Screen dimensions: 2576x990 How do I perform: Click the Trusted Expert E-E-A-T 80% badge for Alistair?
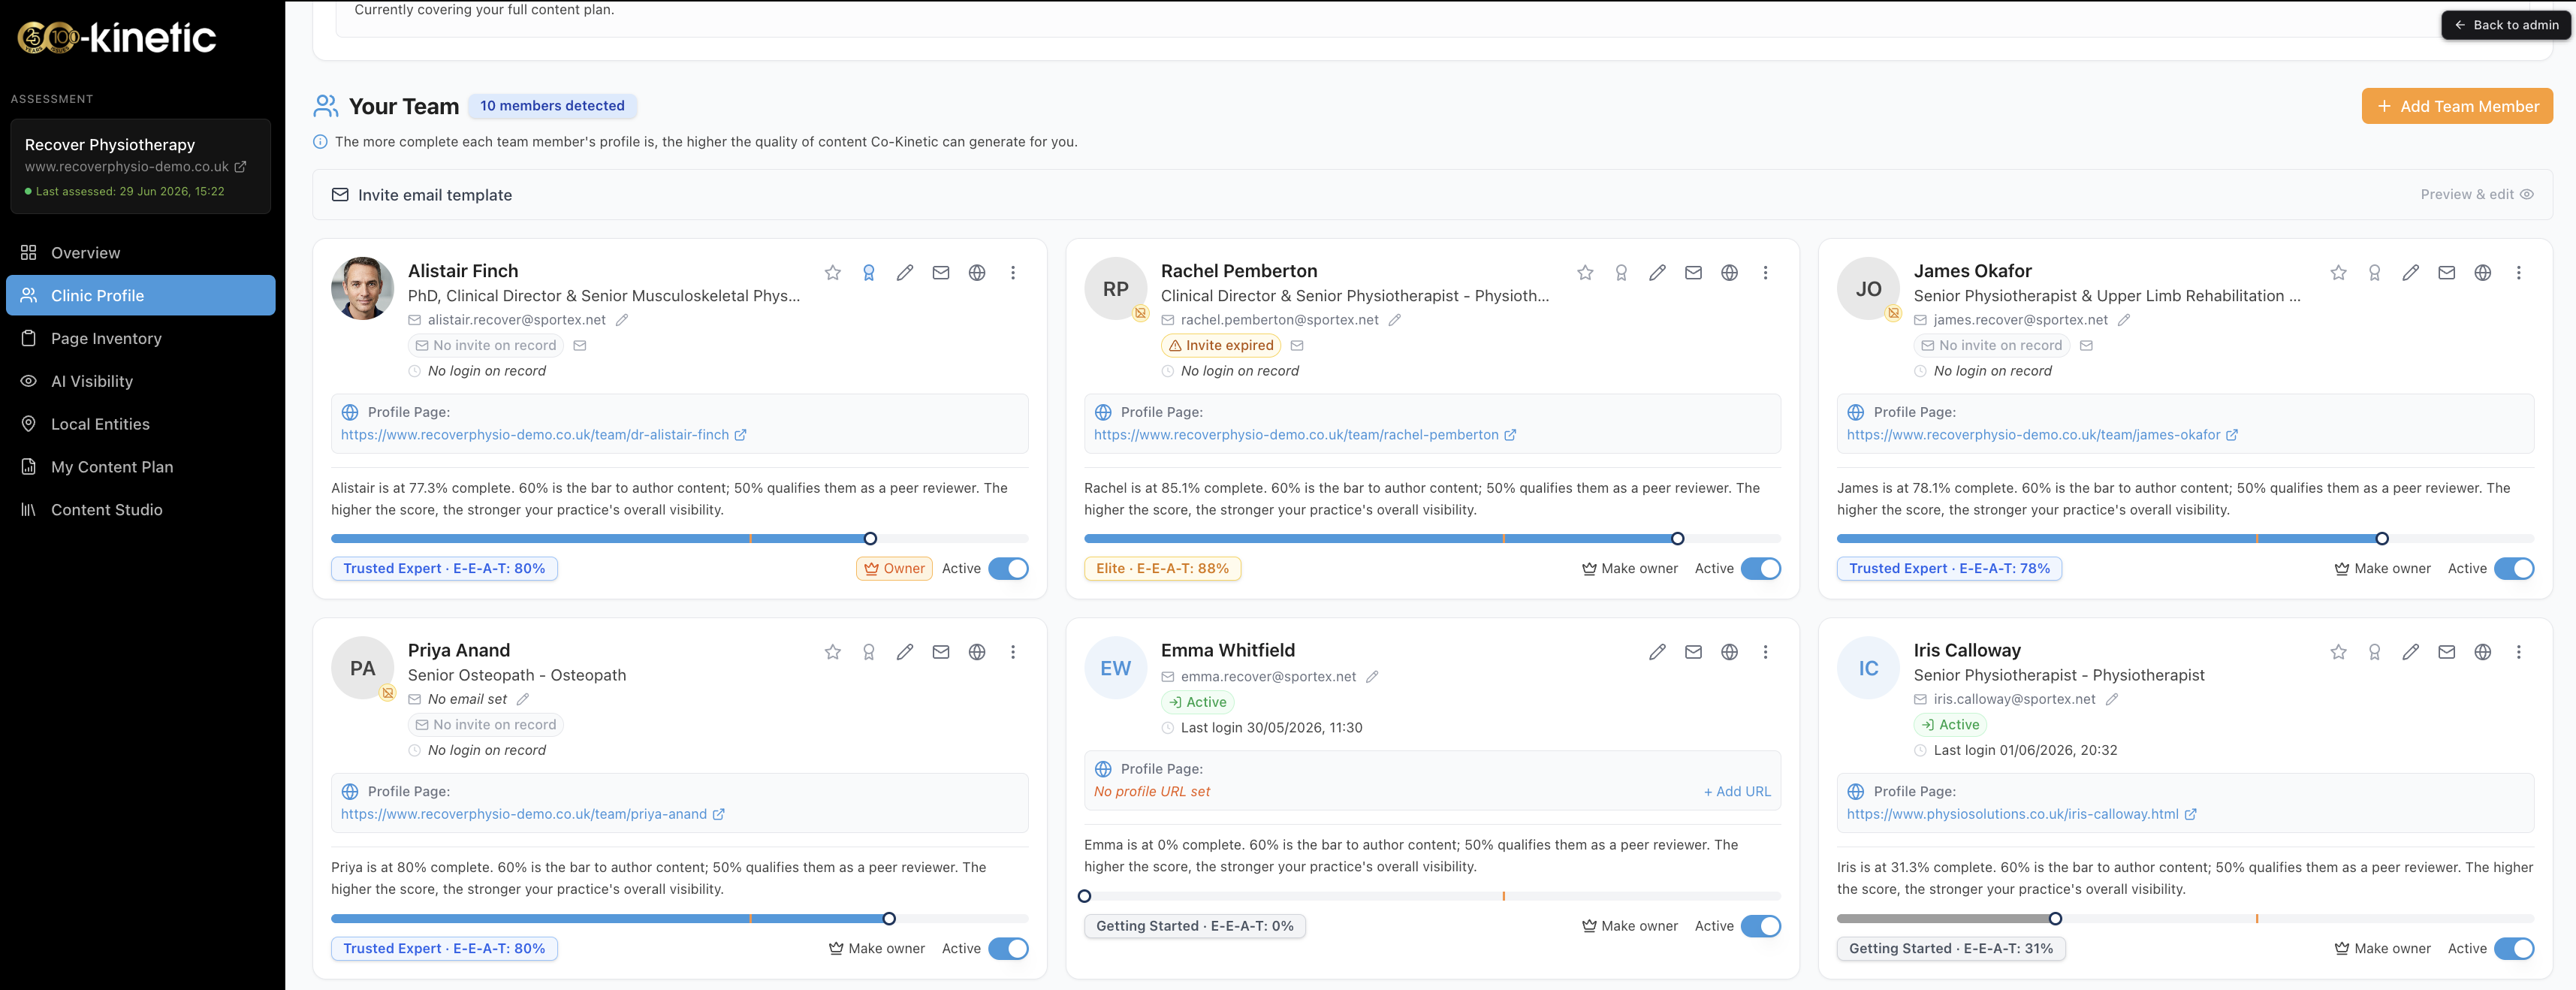444,569
